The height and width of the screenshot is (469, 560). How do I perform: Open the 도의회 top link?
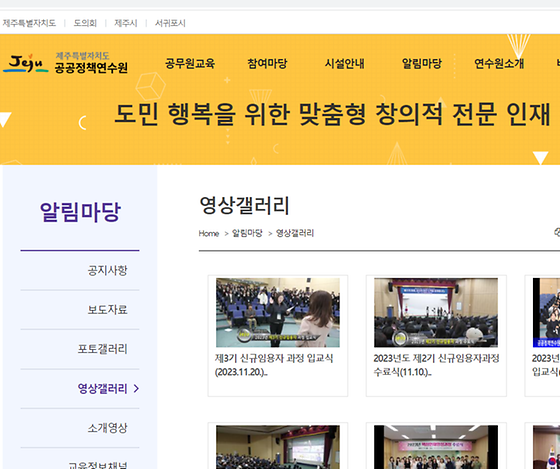point(85,23)
